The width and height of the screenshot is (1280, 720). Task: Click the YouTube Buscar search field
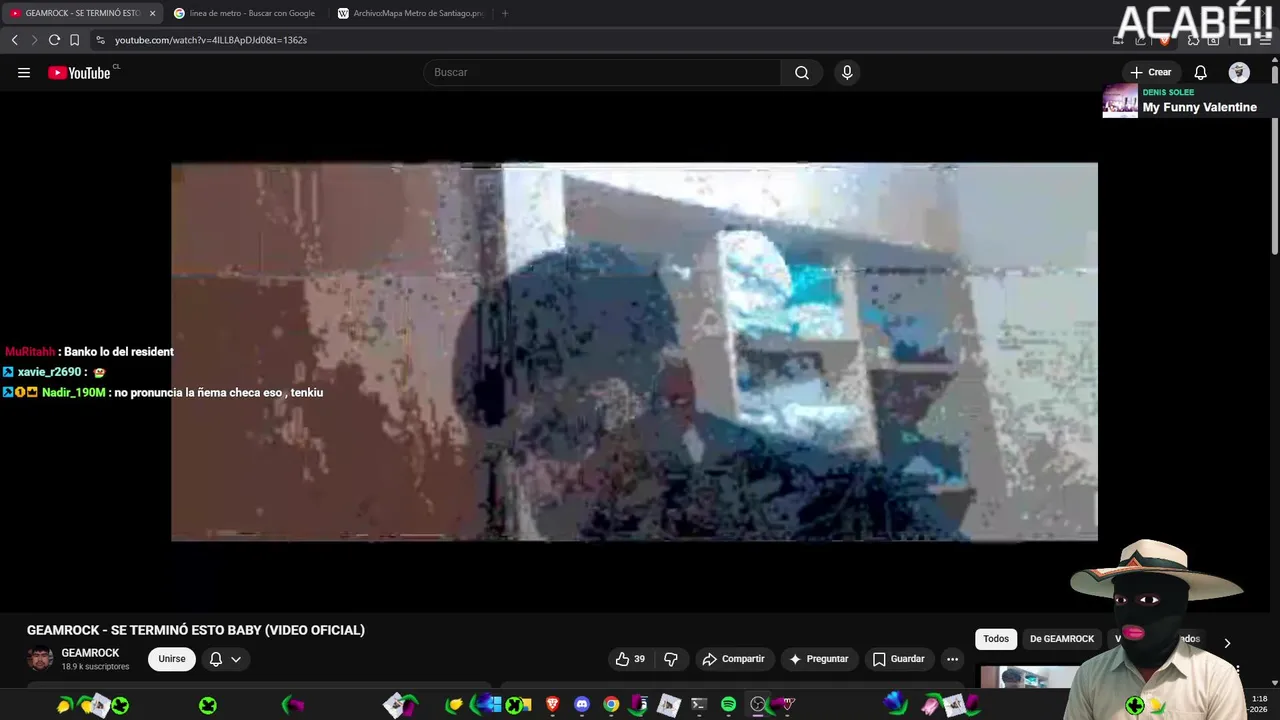[602, 72]
